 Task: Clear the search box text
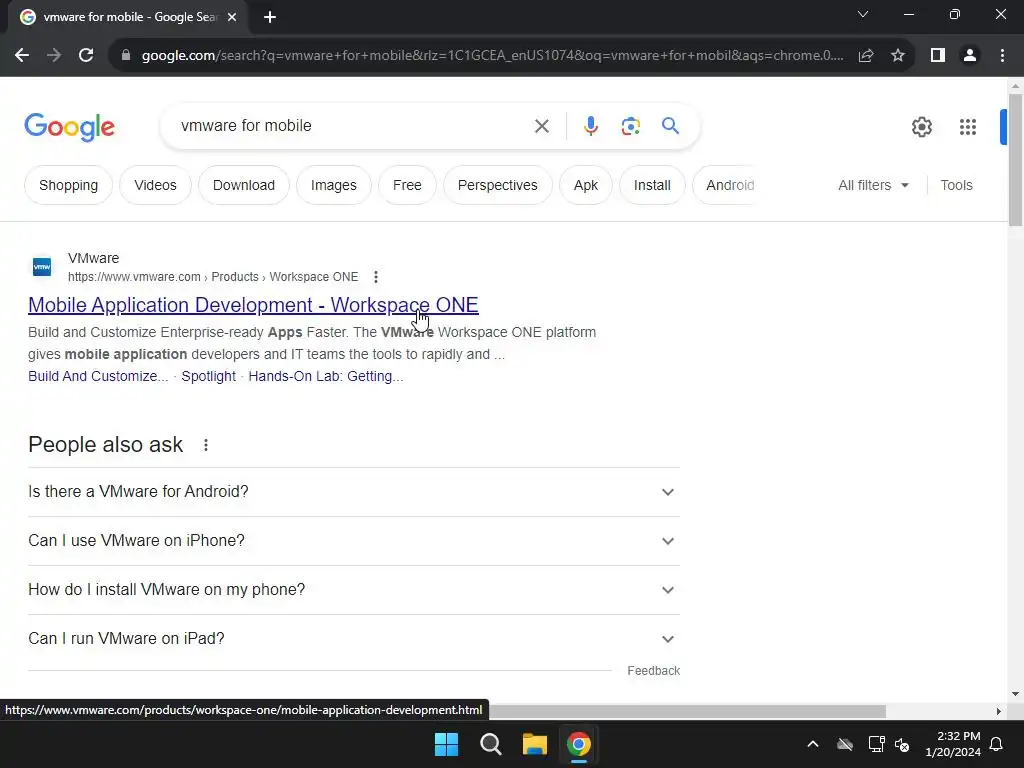[x=541, y=126]
